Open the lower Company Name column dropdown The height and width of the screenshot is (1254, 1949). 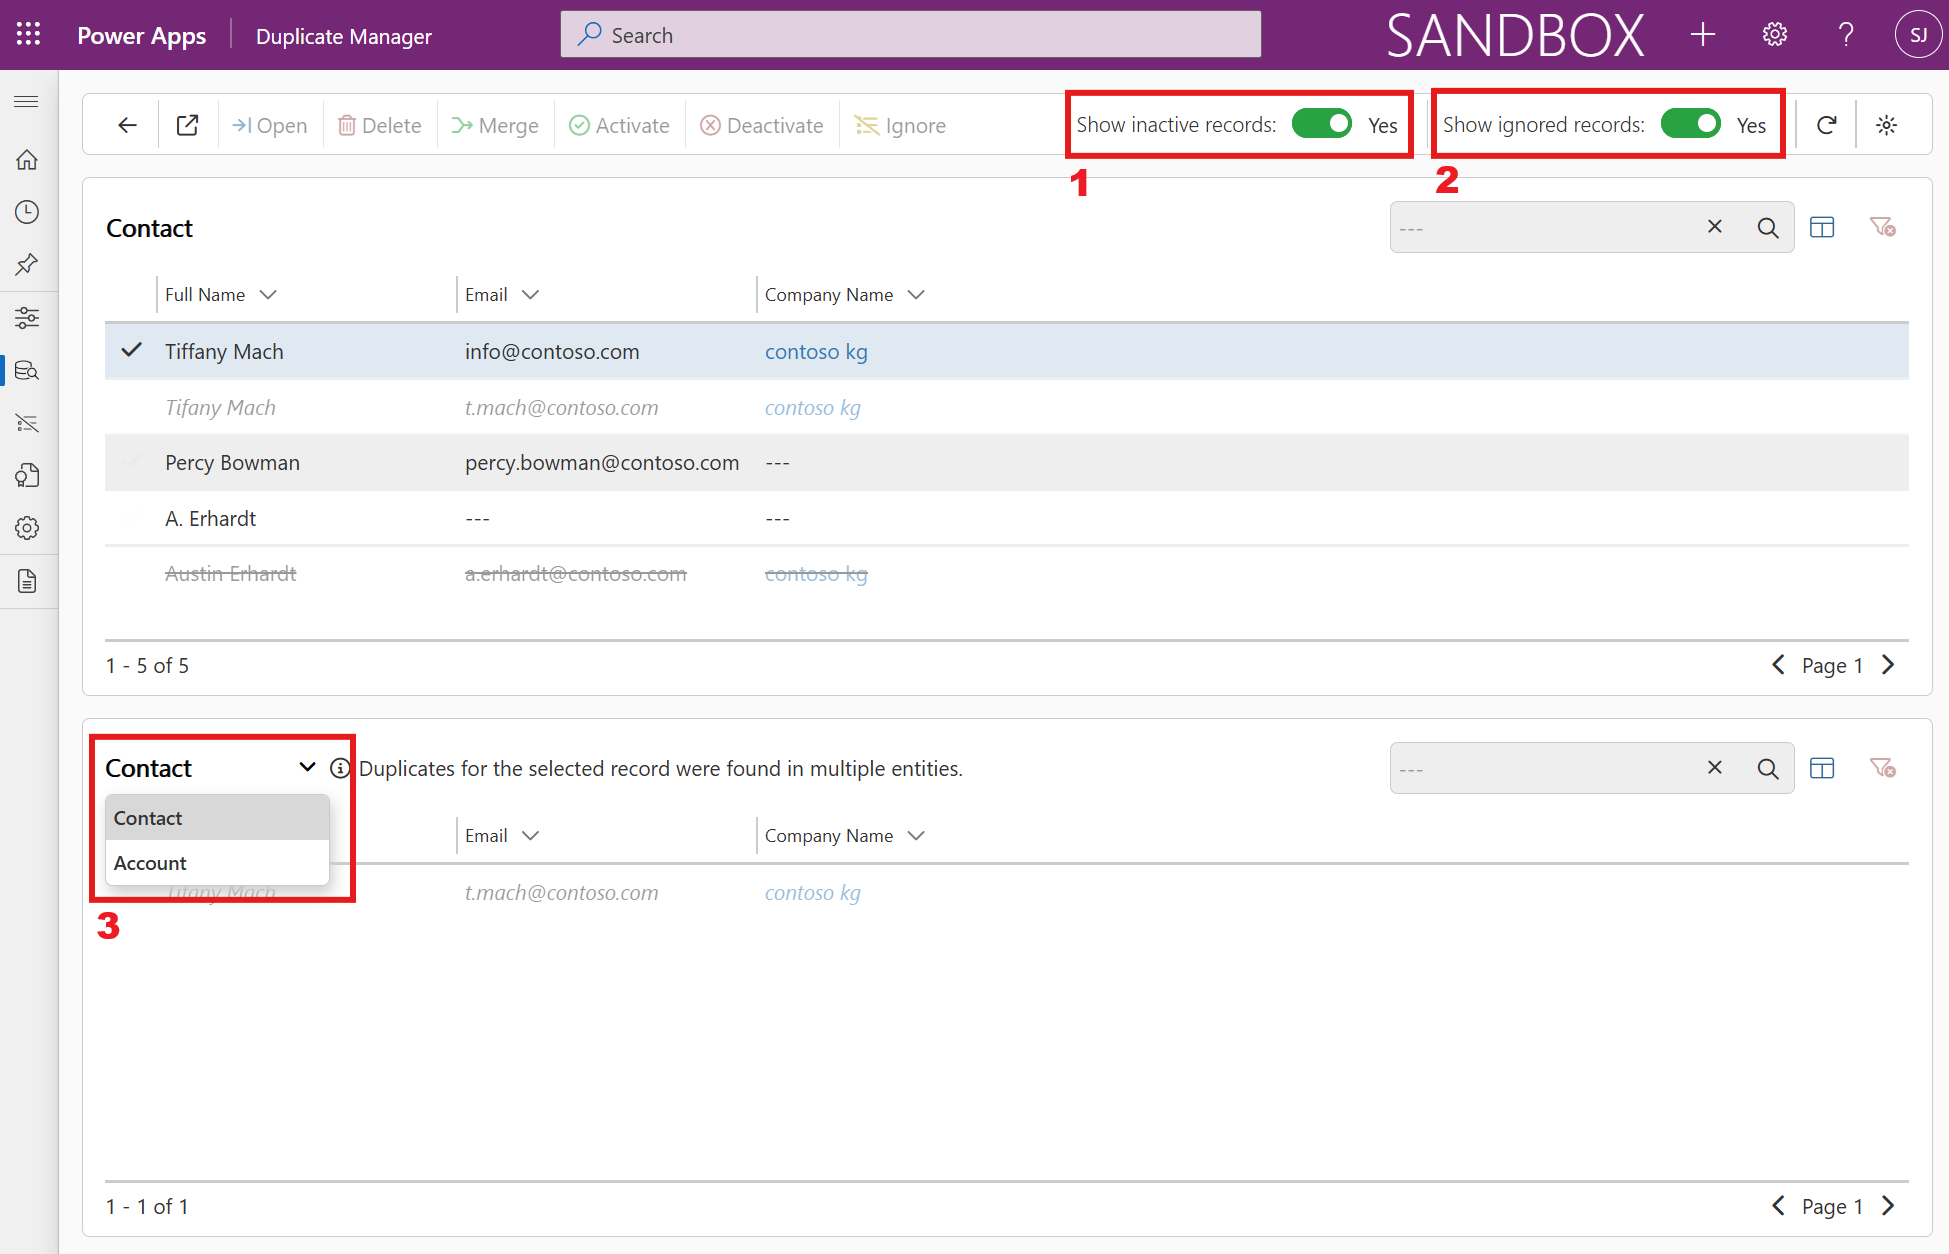[x=916, y=836]
